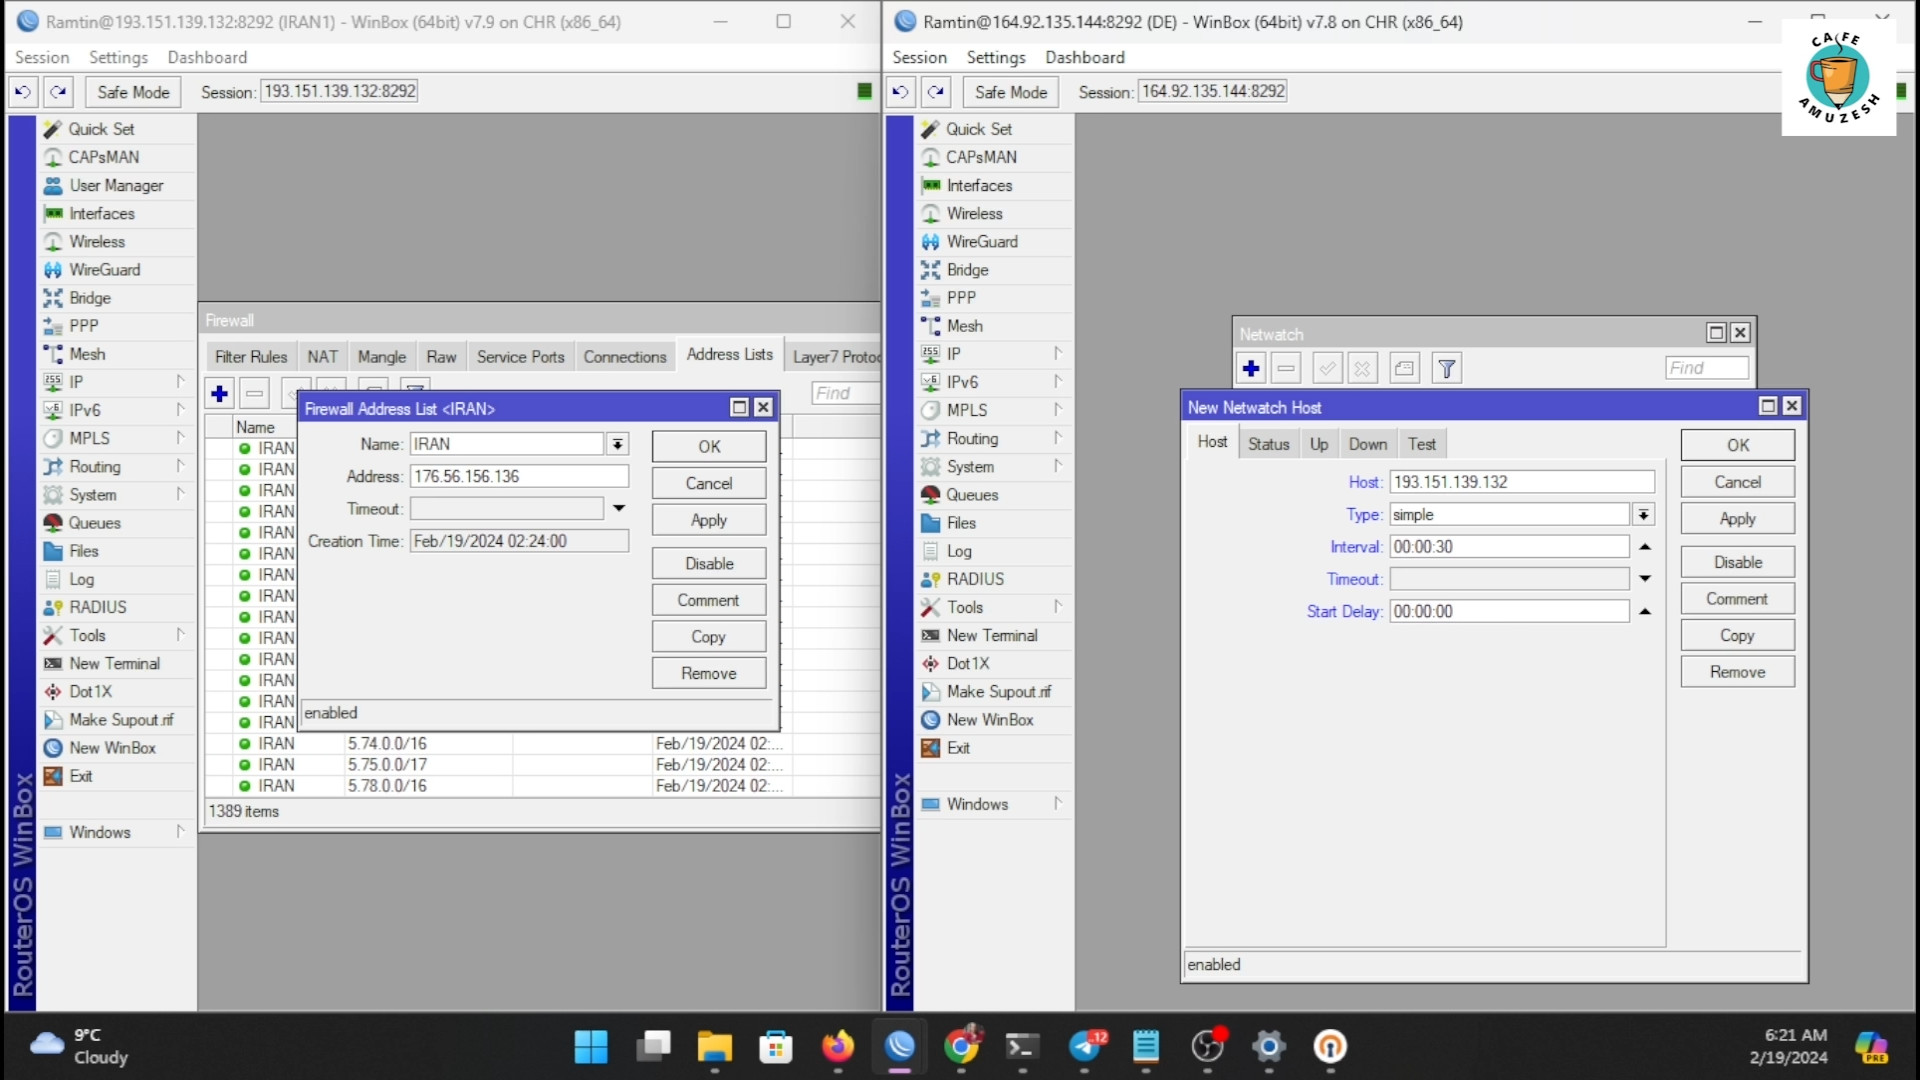Collapse the Start Delay field in Netwatch Host

click(1645, 612)
